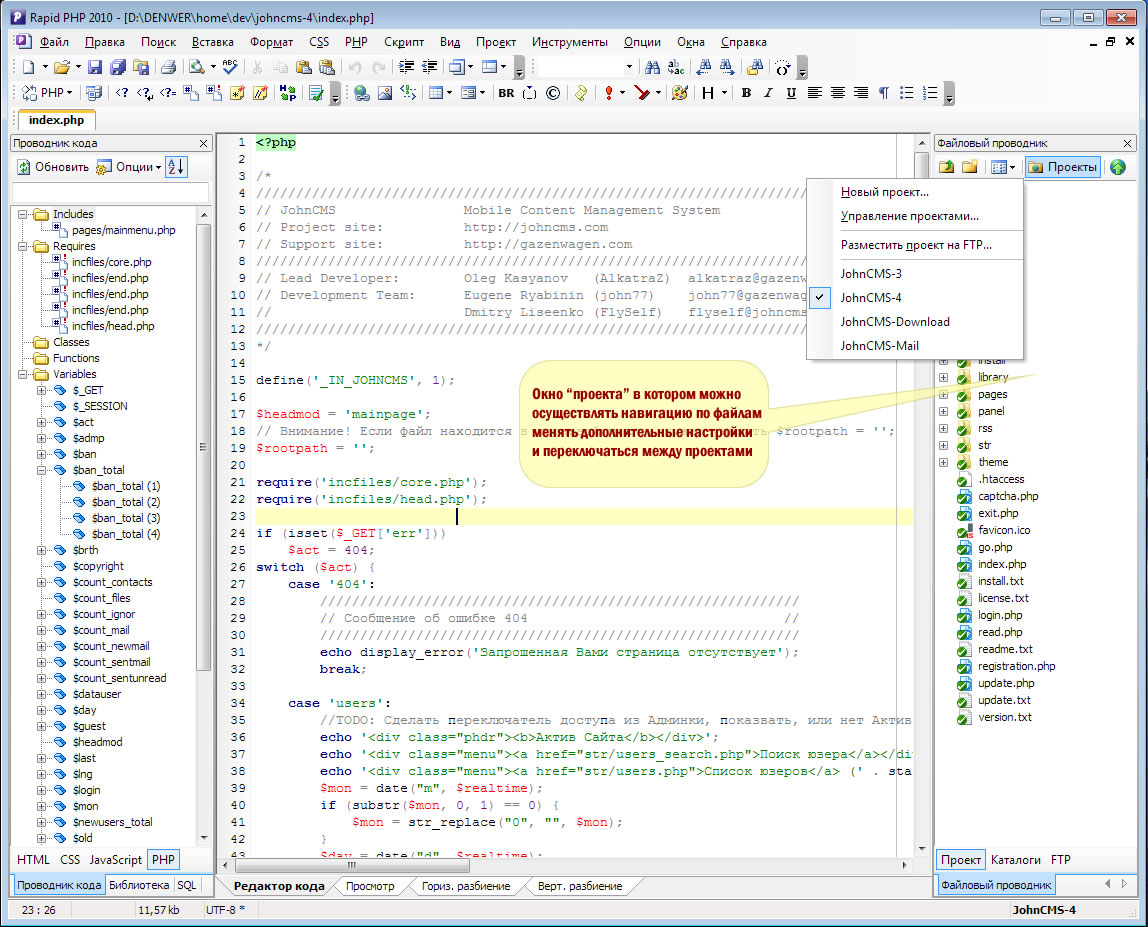
Task: Click the Print icon in toolbar
Action: click(169, 67)
